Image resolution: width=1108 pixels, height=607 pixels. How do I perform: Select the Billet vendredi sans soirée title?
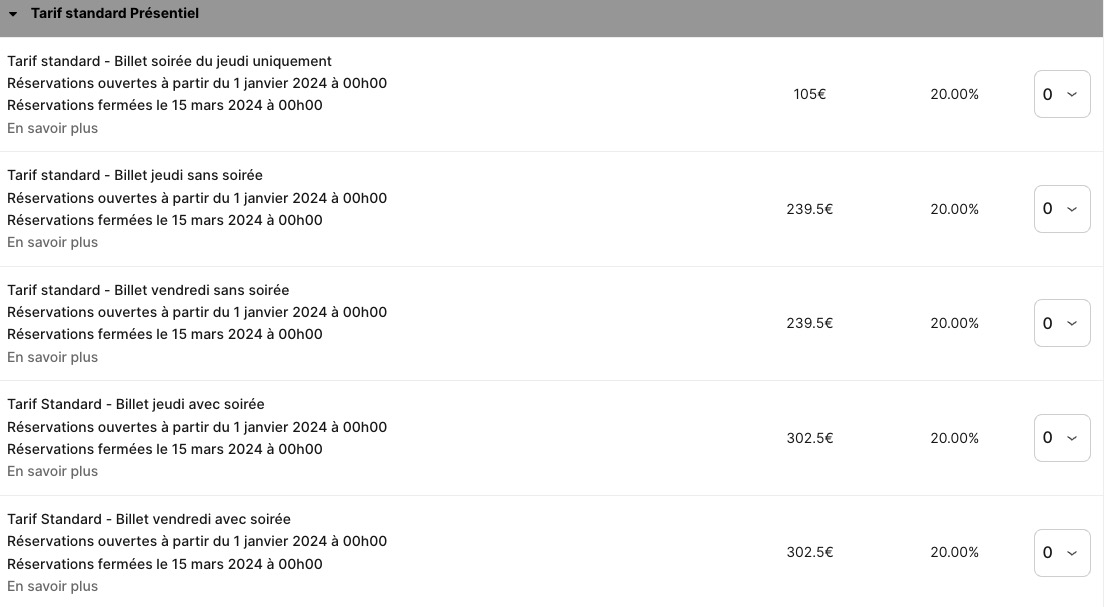pos(148,290)
